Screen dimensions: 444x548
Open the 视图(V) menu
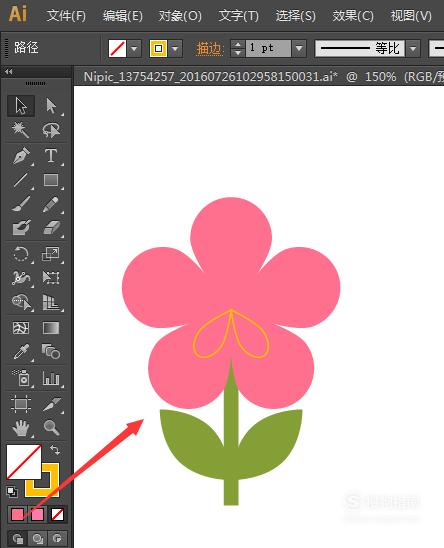pos(411,16)
